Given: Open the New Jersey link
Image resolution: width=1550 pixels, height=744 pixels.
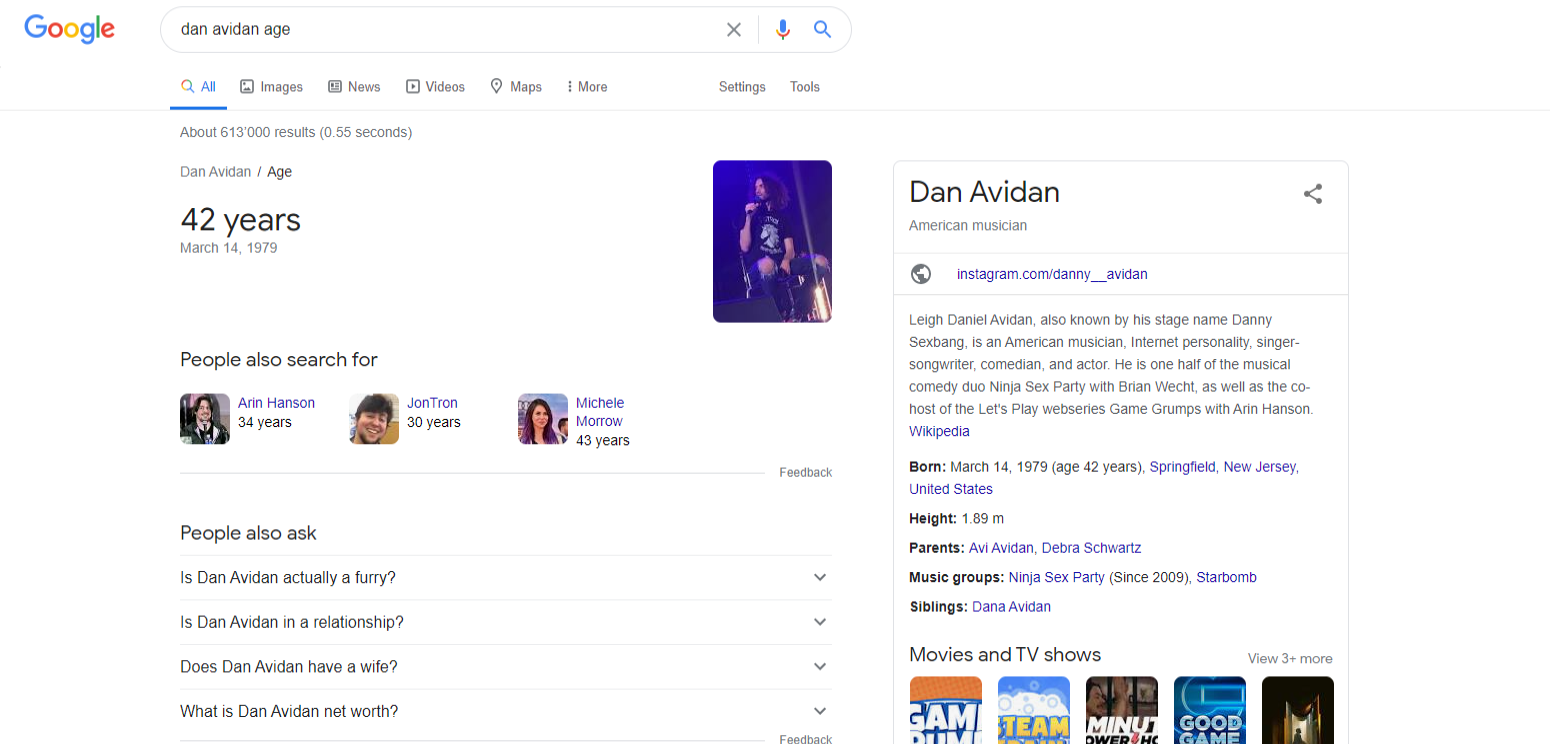Looking at the screenshot, I should (1260, 467).
